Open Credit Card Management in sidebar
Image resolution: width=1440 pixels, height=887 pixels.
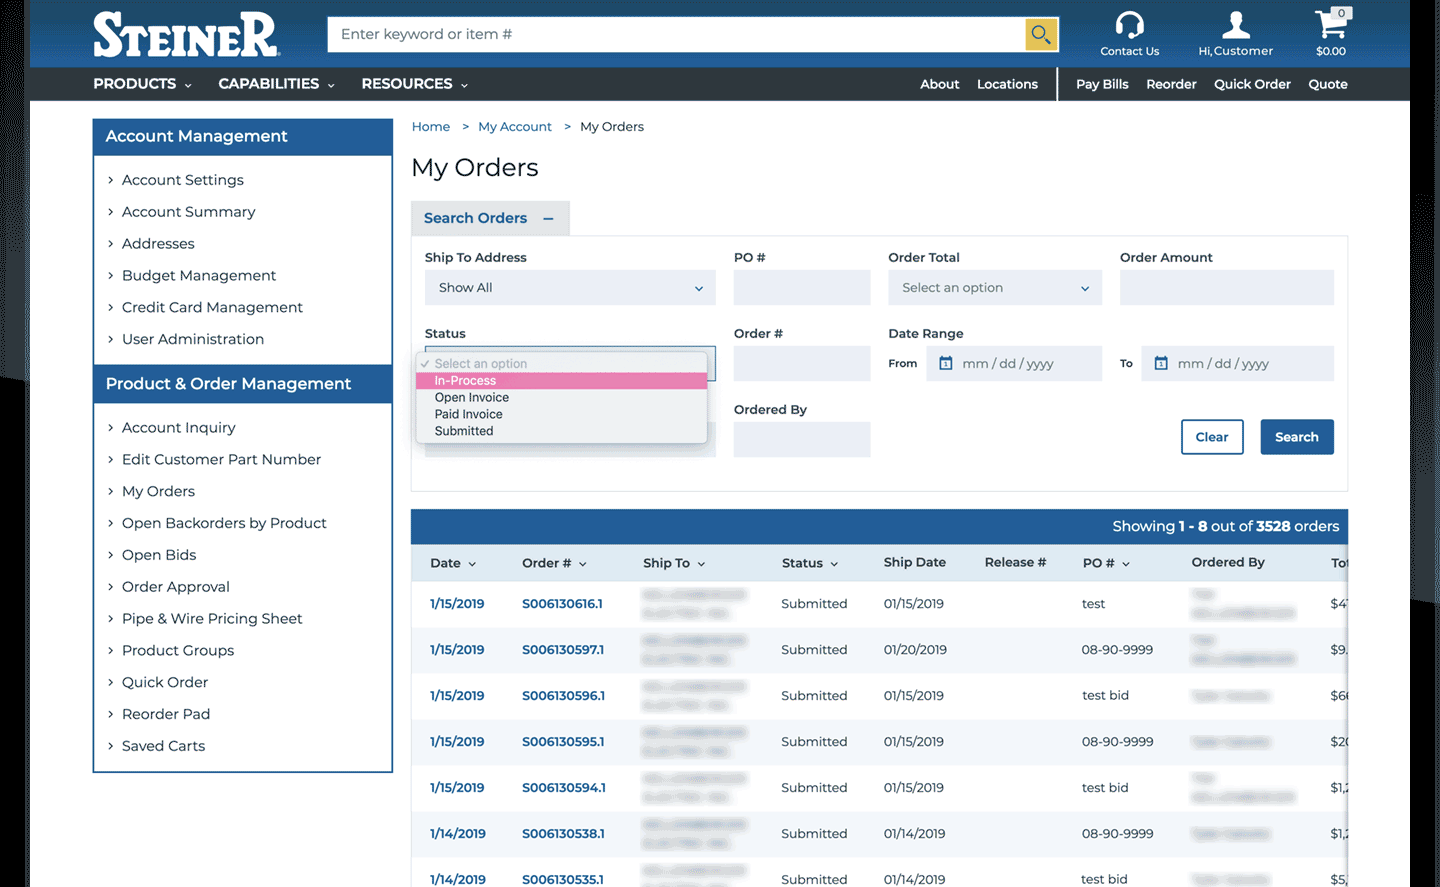click(x=212, y=308)
